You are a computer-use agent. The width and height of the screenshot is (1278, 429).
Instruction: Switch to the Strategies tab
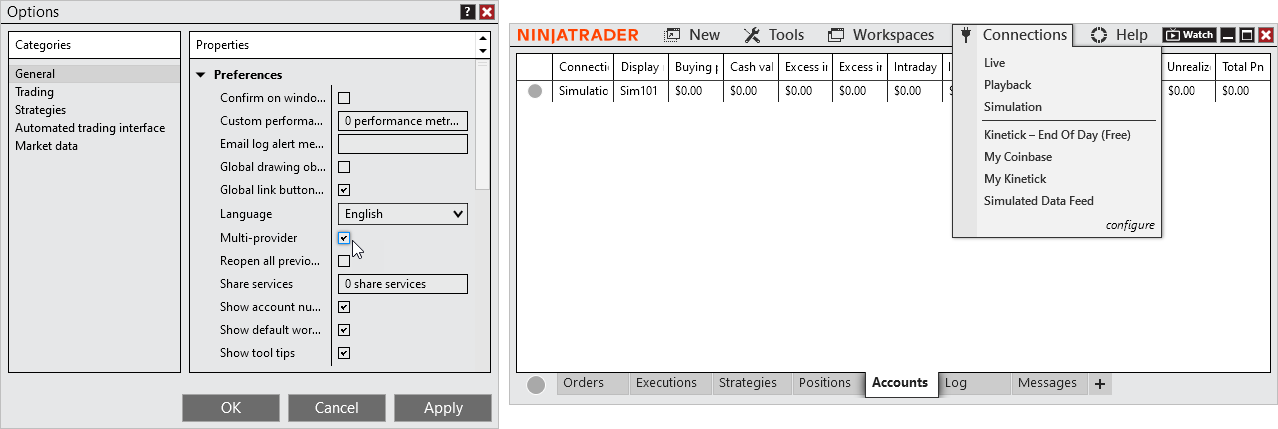pyautogui.click(x=751, y=384)
